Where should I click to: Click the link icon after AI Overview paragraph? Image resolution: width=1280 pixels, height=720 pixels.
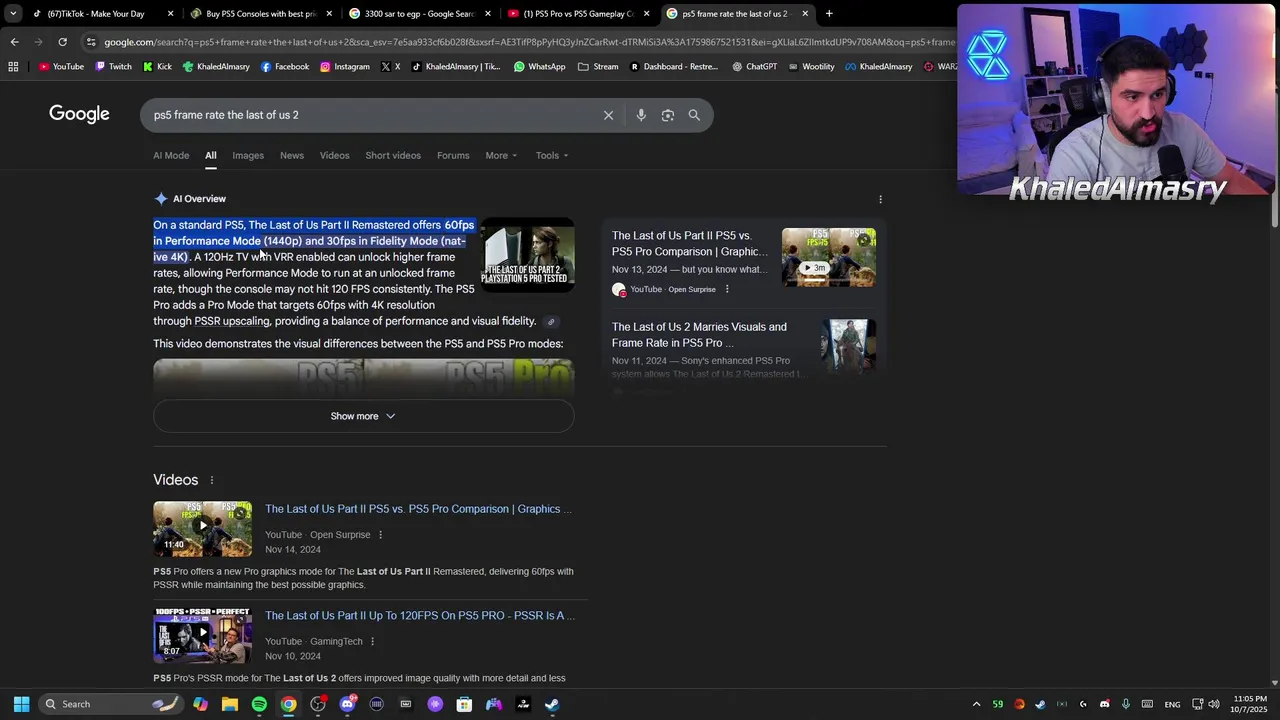[551, 322]
